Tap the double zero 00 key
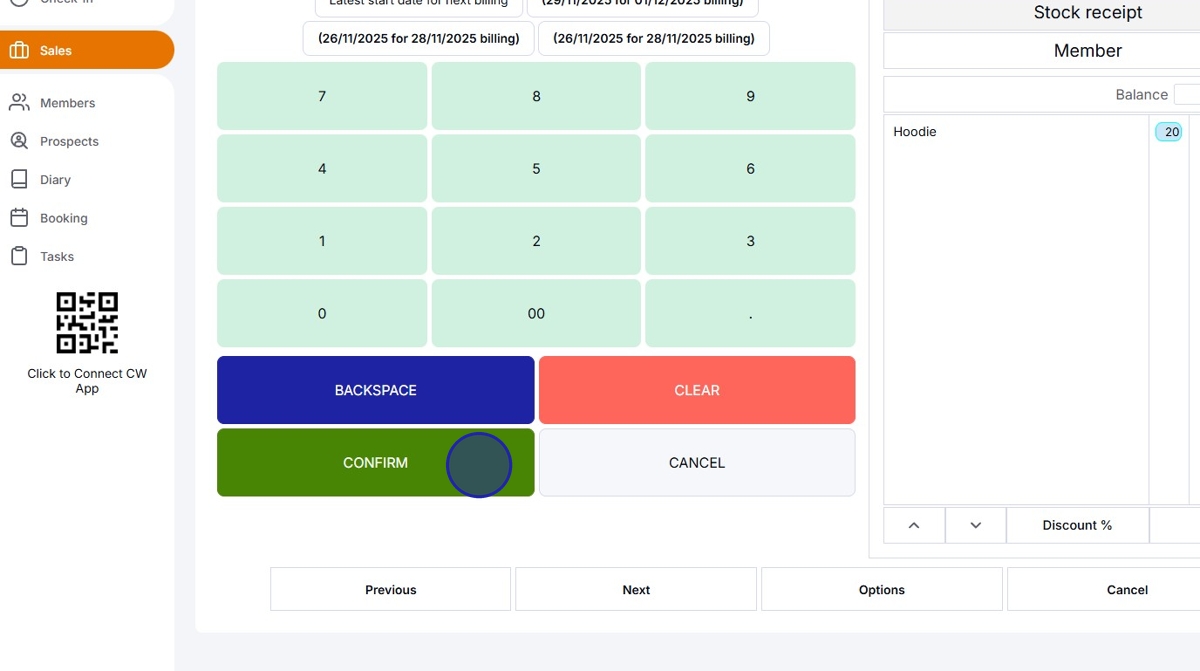Screen dimensions: 1200x671 tap(536, 313)
